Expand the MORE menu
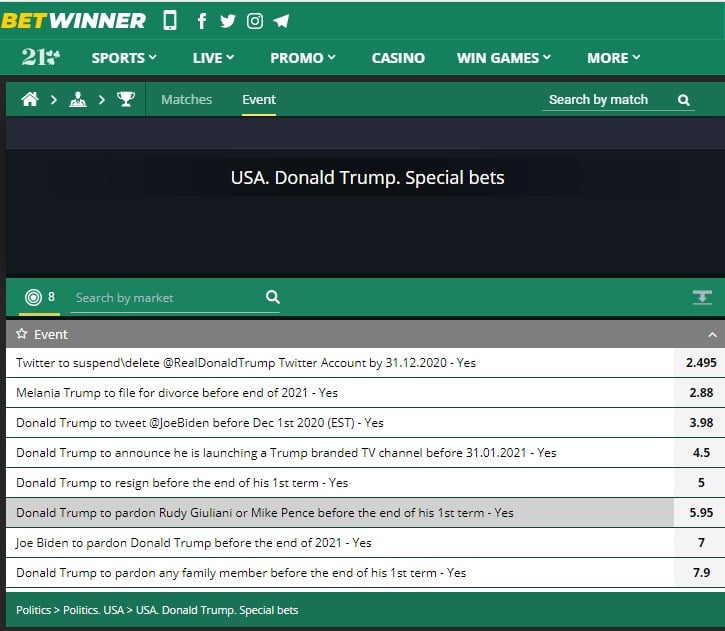Viewport: 725px width, 631px height. pos(614,58)
